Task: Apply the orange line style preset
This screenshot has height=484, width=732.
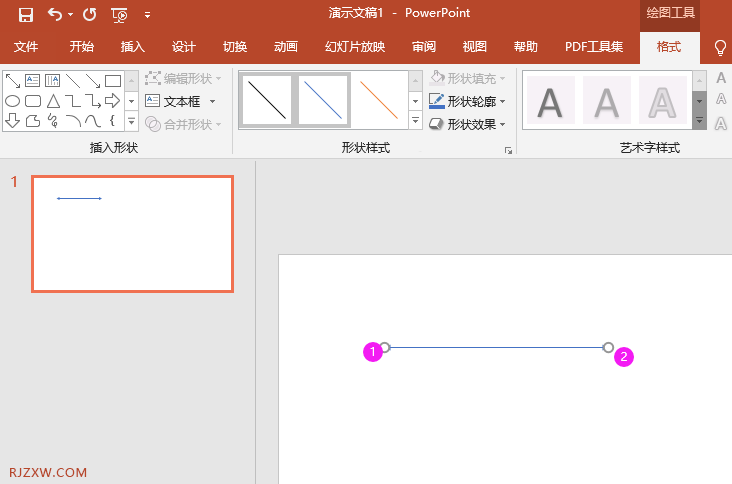Action: (379, 100)
